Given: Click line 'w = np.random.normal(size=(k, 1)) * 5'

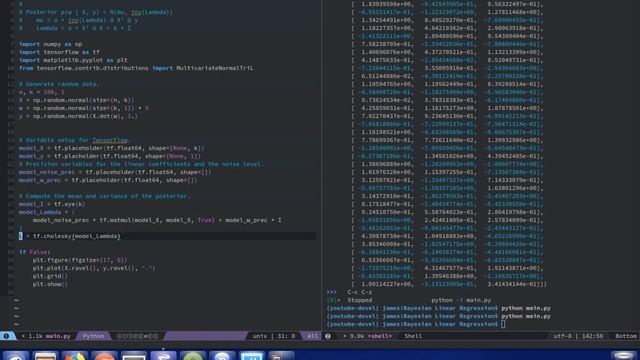Looking at the screenshot, I should tap(84, 108).
